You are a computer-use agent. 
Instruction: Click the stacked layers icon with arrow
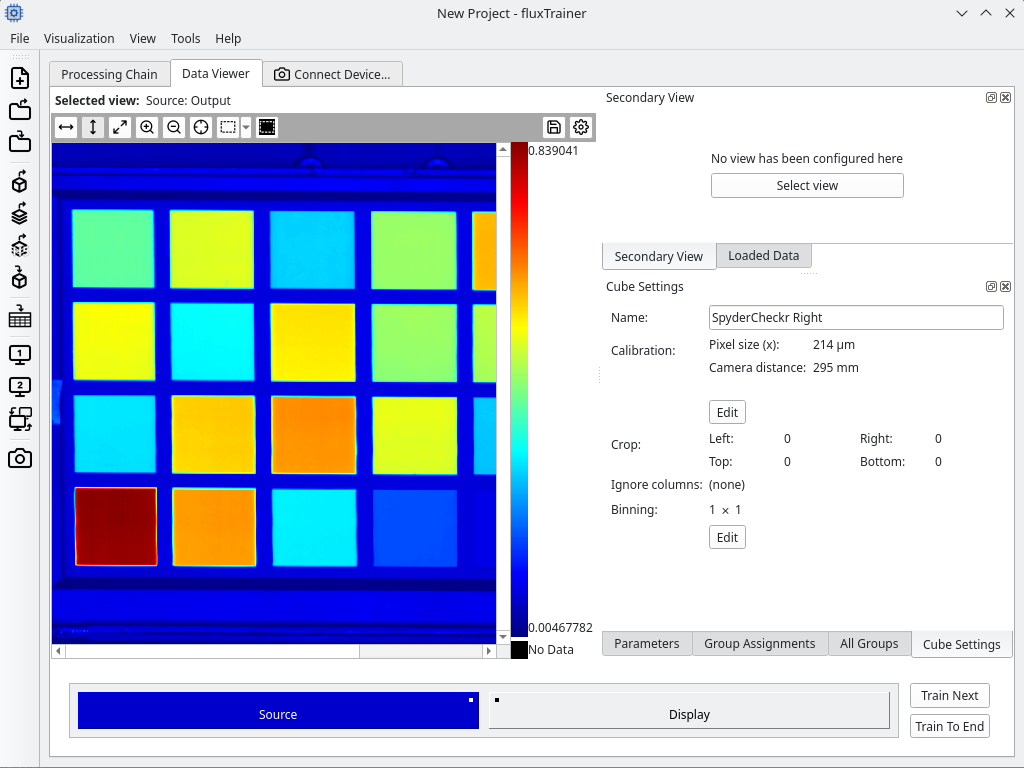(20, 214)
